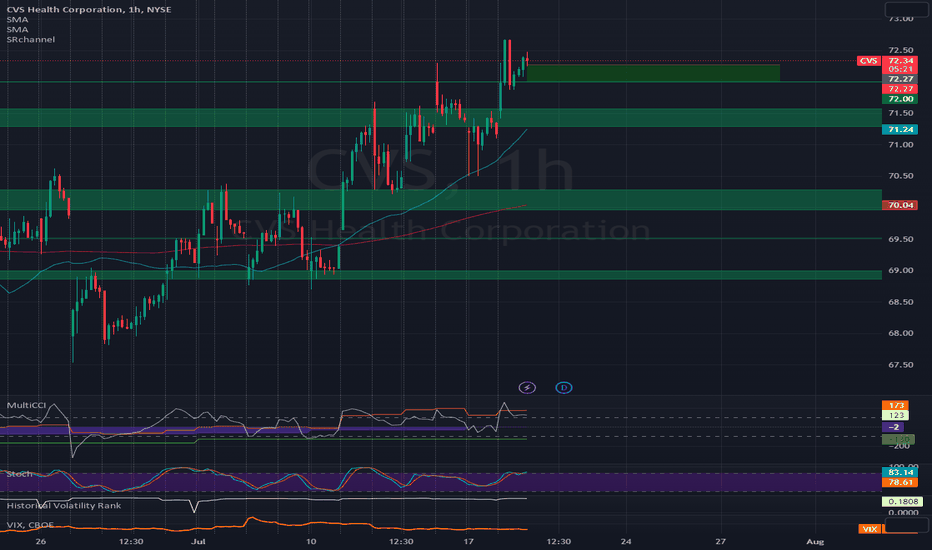
Task: Click the chart title 'CVS Health Corporation, 1h, NYSE'
Action: point(89,10)
